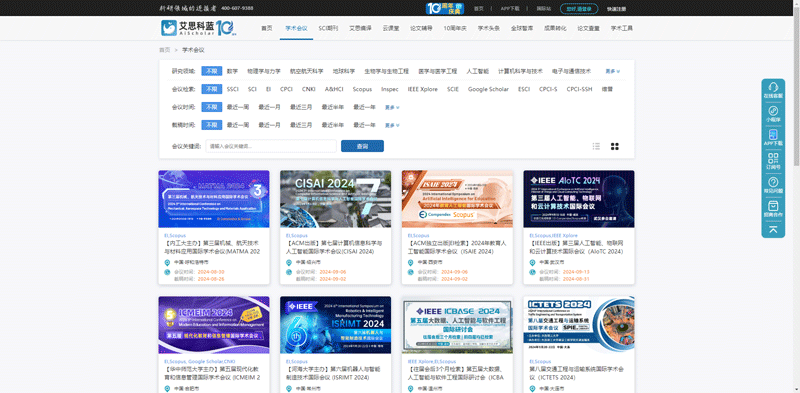Viewport: 800px width, 393px height.
Task: Open the 常见问题 question mark icon
Action: [773, 182]
